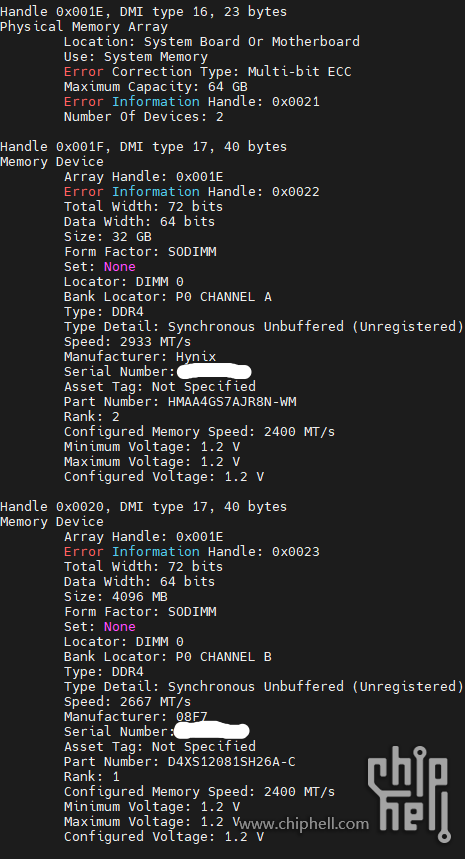The height and width of the screenshot is (859, 465).
Task: Click the Manufacturer: 08F7 line
Action: click(x=136, y=717)
